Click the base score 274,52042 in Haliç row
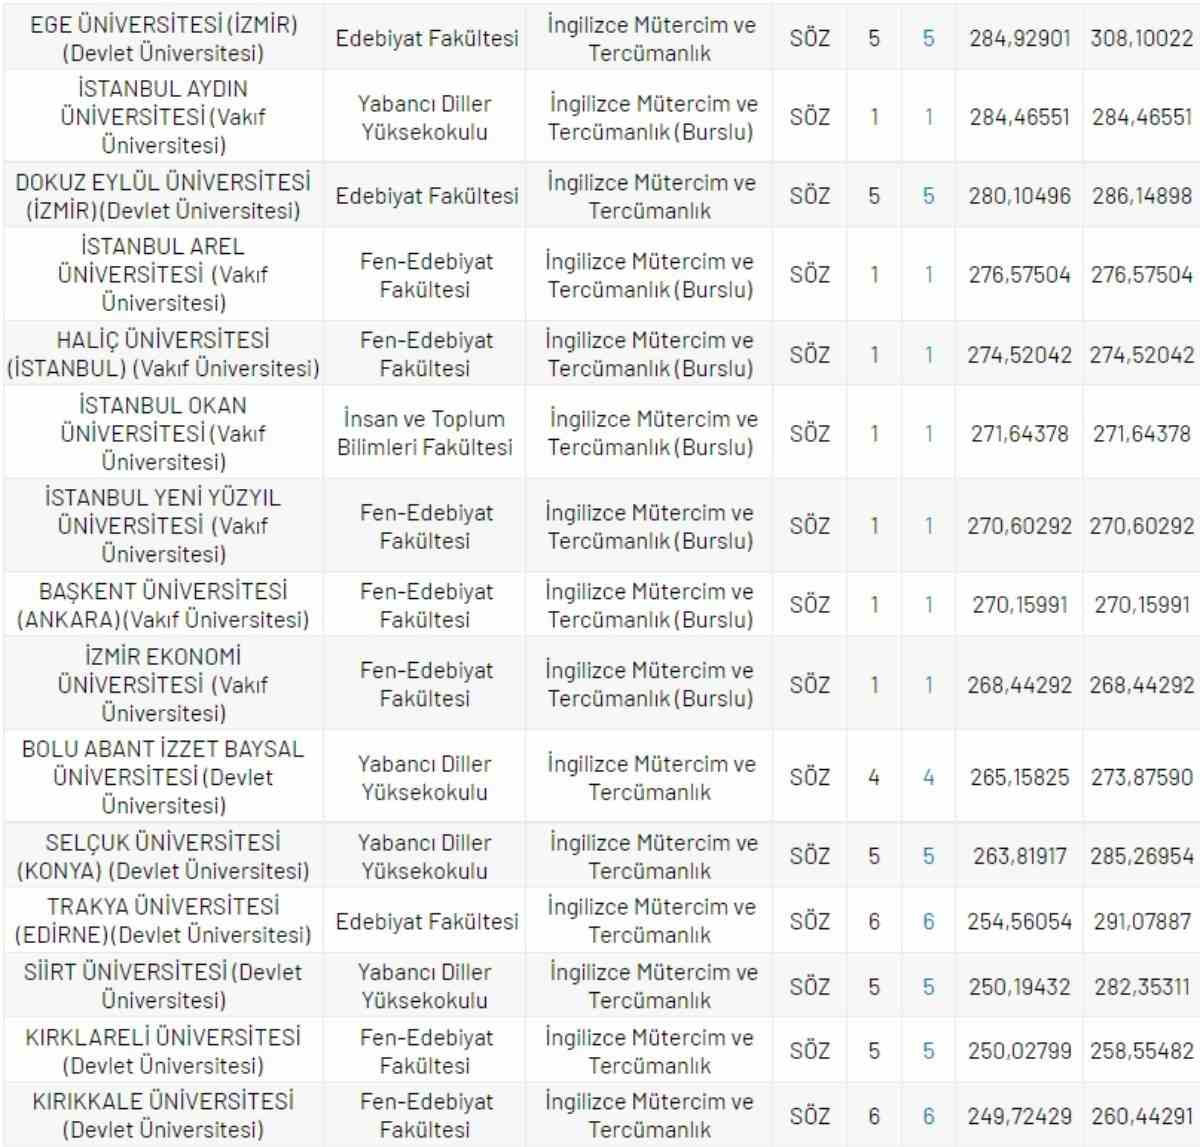Viewport: 1200px width, 1147px height. (x=1019, y=354)
